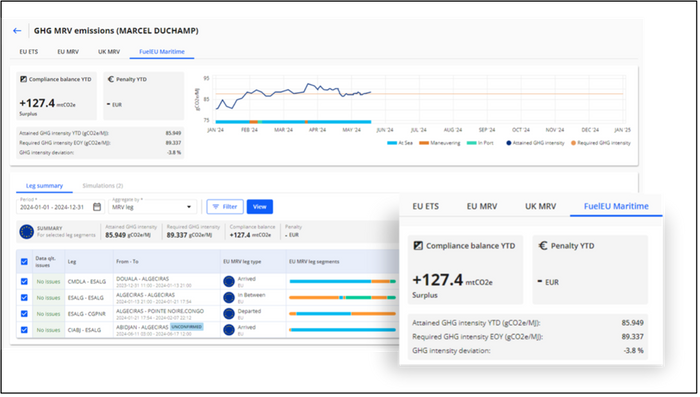Click the ESALG - CGPNR leg cell
The height and width of the screenshot is (397, 700).
tap(87, 314)
